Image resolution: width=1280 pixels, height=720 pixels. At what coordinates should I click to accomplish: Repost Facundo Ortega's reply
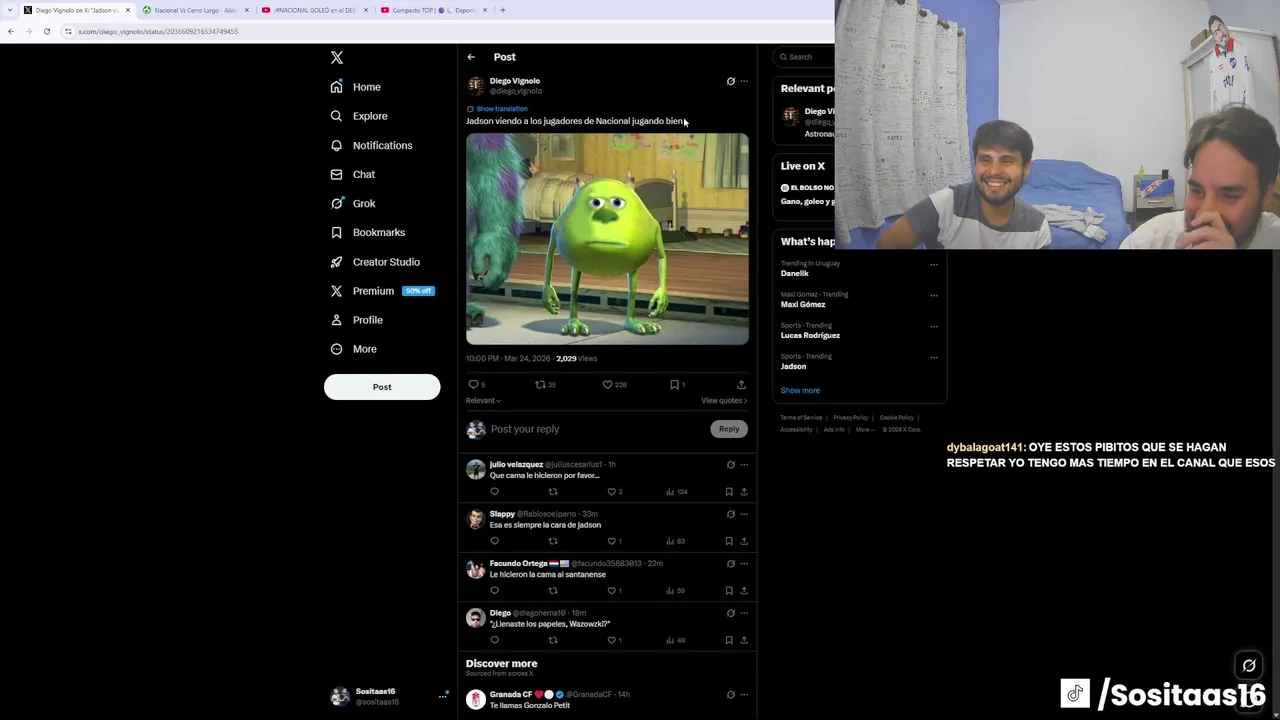pyautogui.click(x=553, y=591)
